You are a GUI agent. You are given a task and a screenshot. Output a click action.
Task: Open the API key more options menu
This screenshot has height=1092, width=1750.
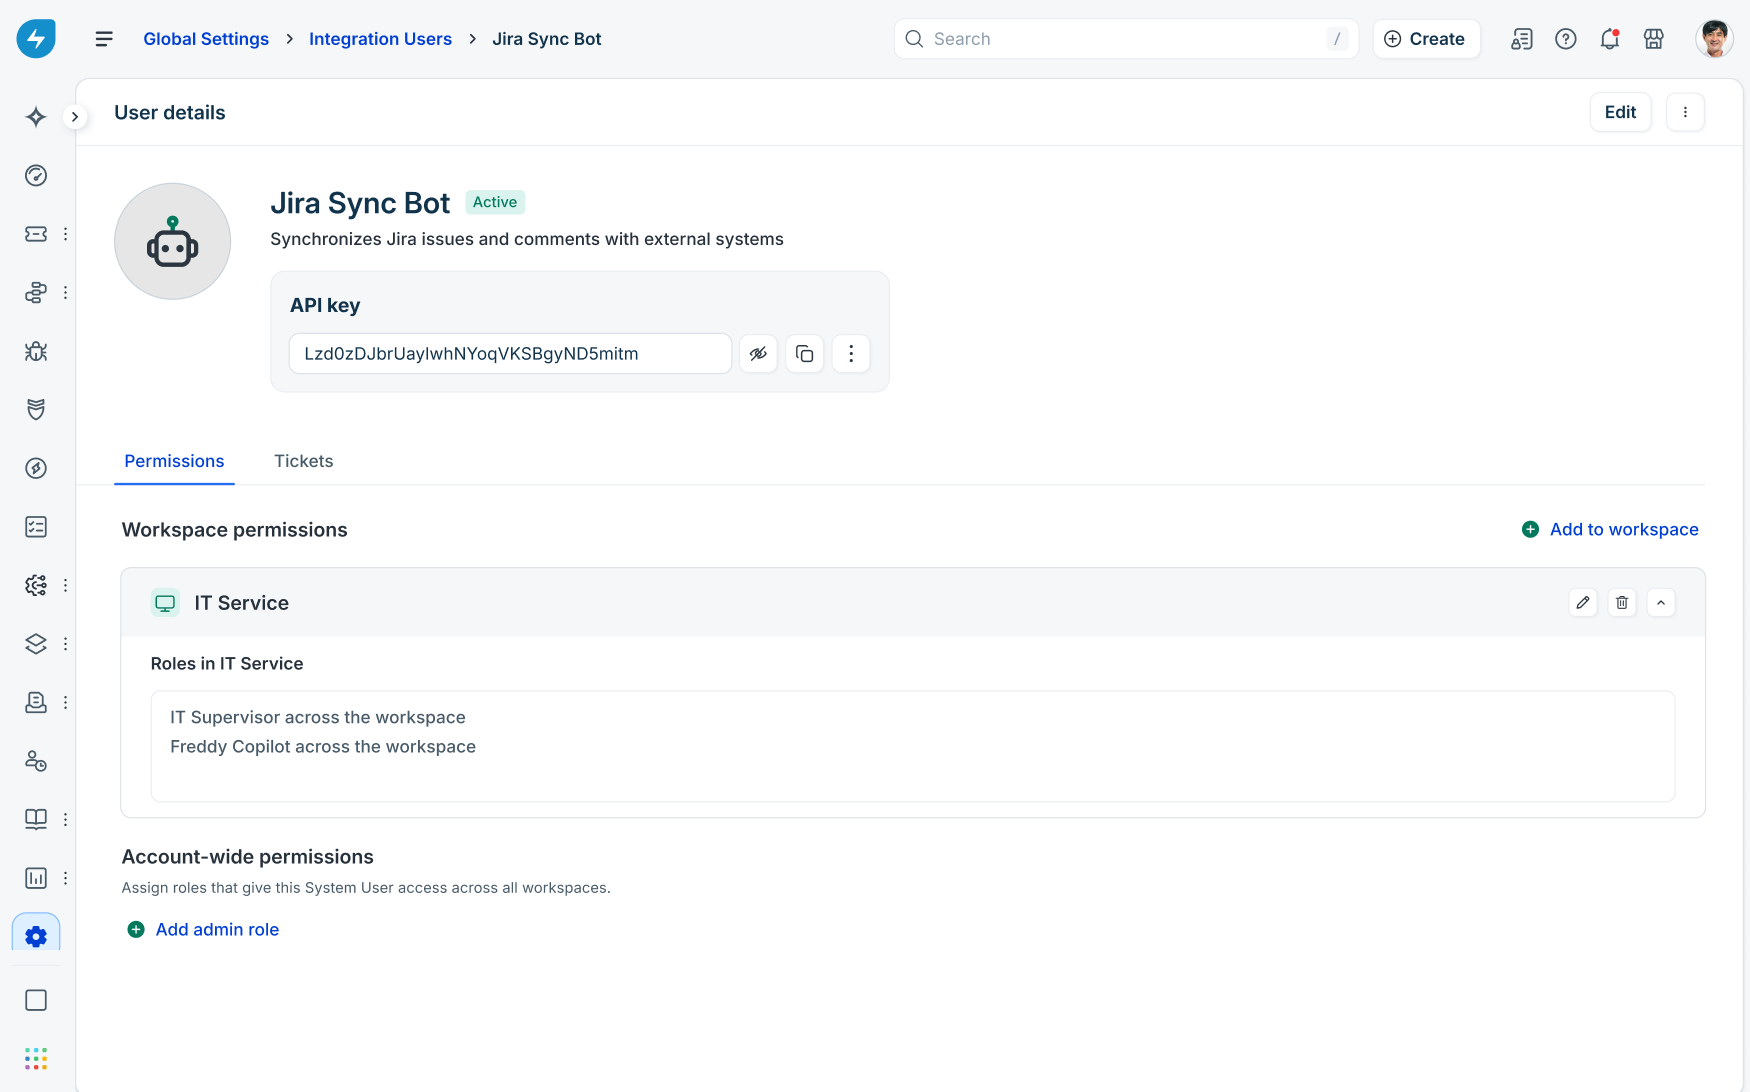[851, 354]
